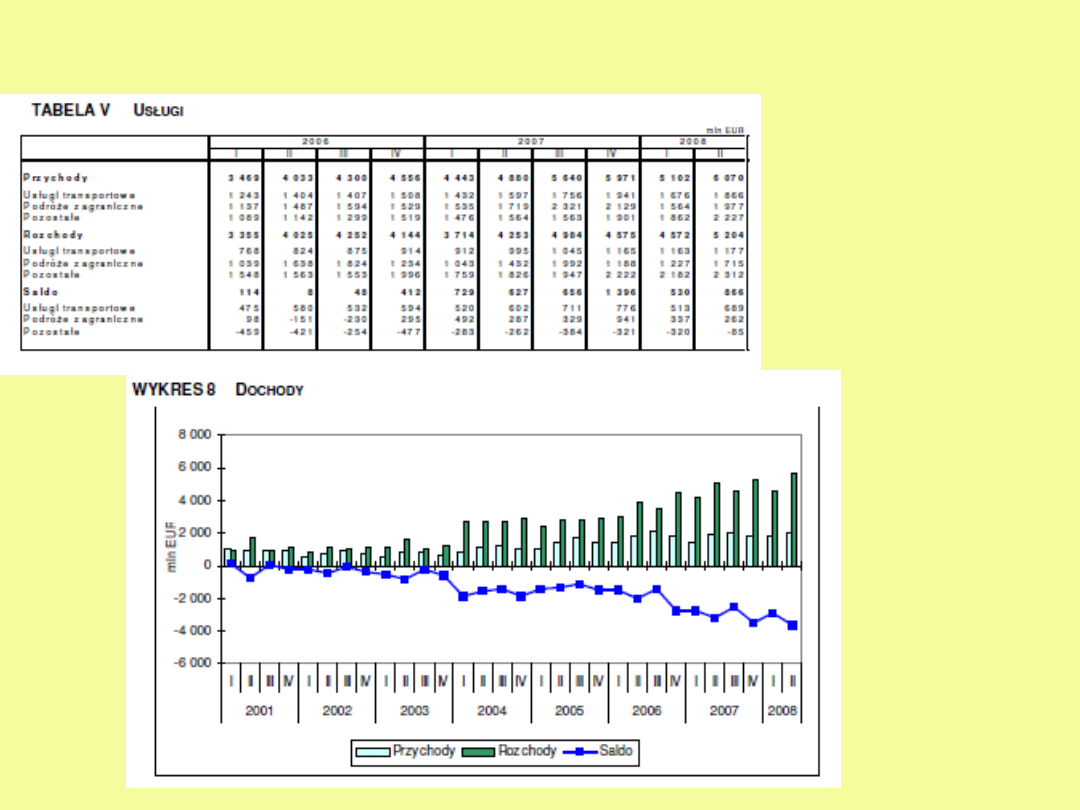Click the Rozchody text in chart legend
The height and width of the screenshot is (810, 1080).
point(526,751)
